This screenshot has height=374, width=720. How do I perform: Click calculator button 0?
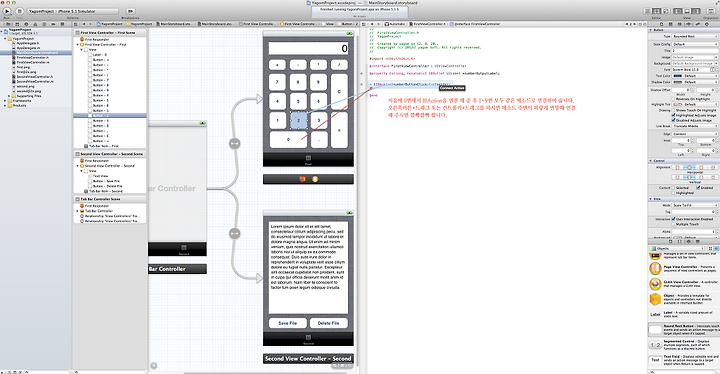point(288,139)
